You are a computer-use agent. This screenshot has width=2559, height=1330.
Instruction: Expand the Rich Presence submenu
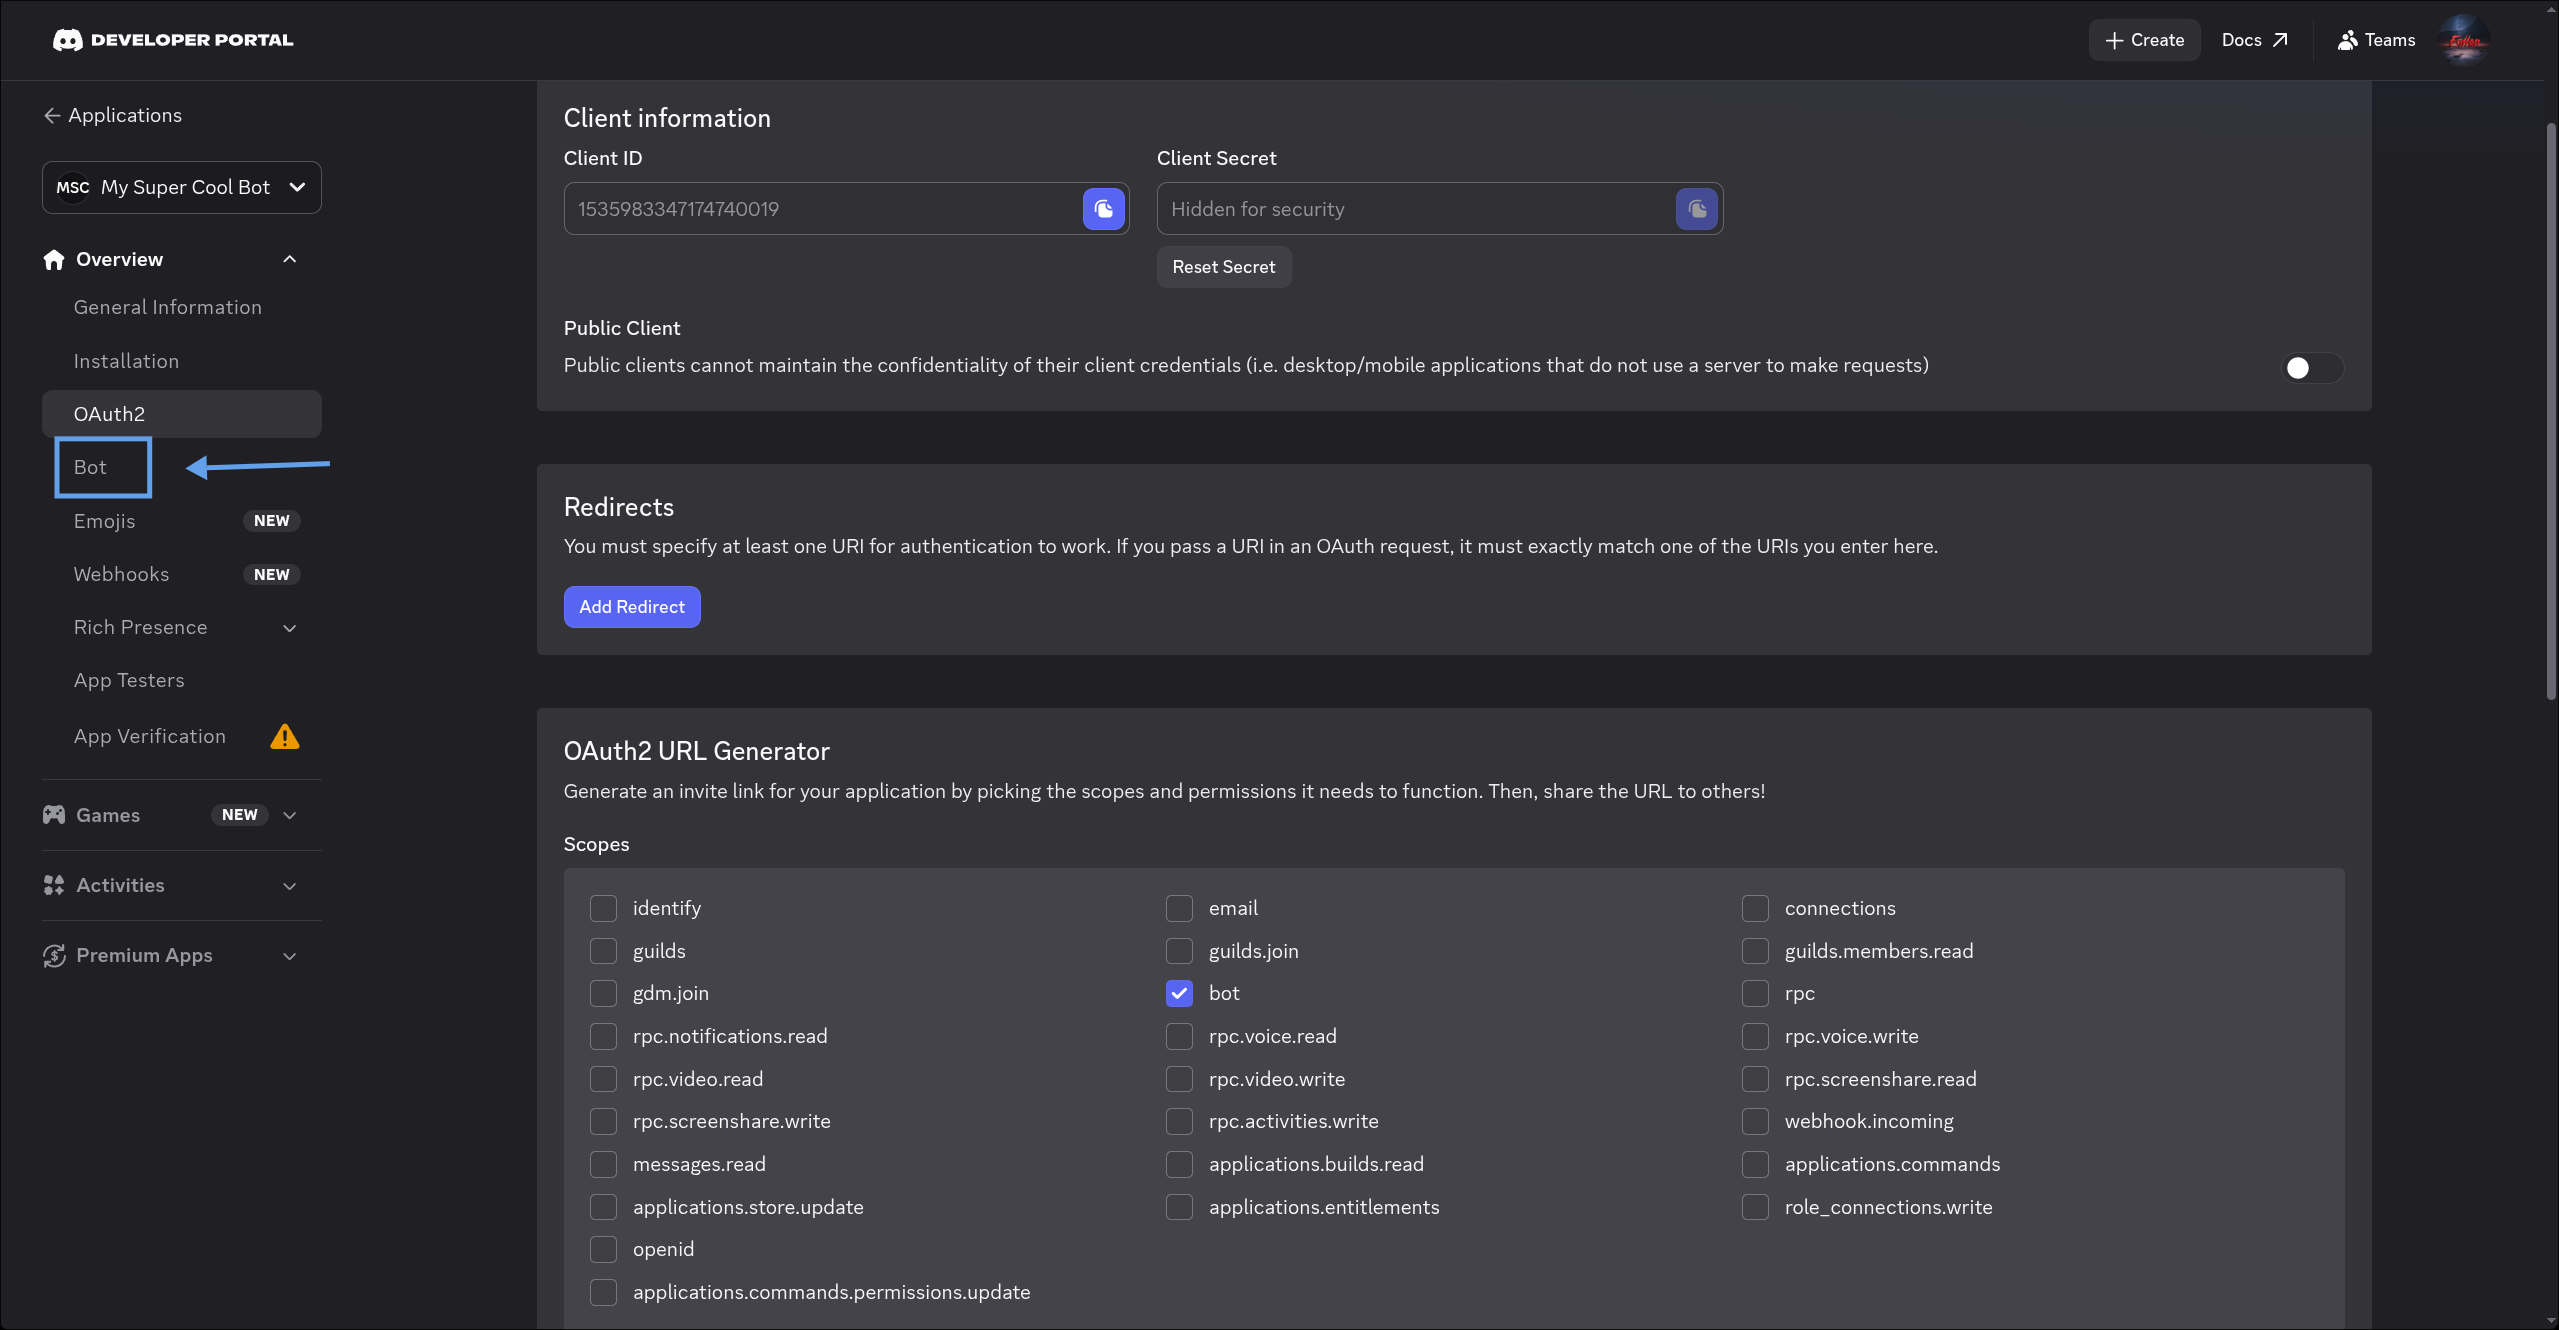click(x=290, y=628)
